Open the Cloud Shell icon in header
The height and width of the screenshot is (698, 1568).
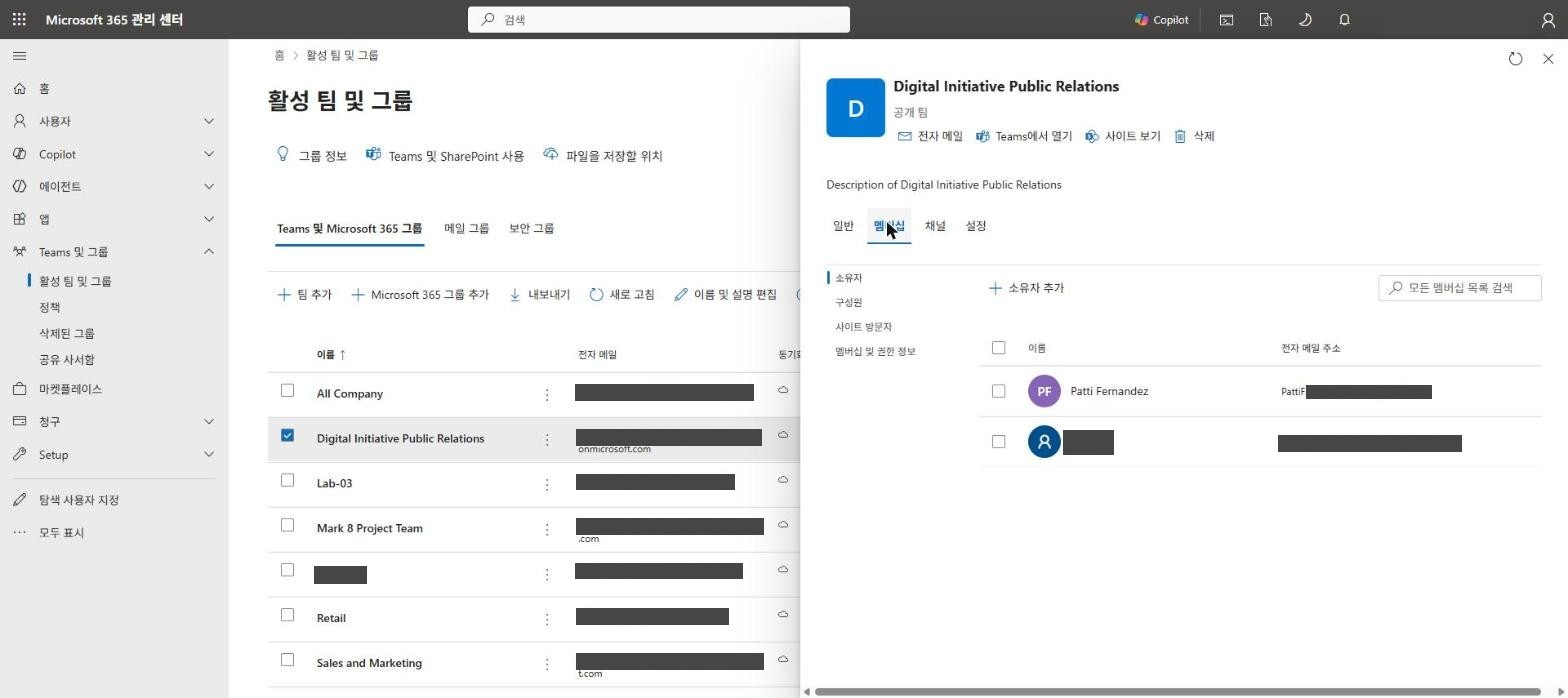pyautogui.click(x=1226, y=19)
